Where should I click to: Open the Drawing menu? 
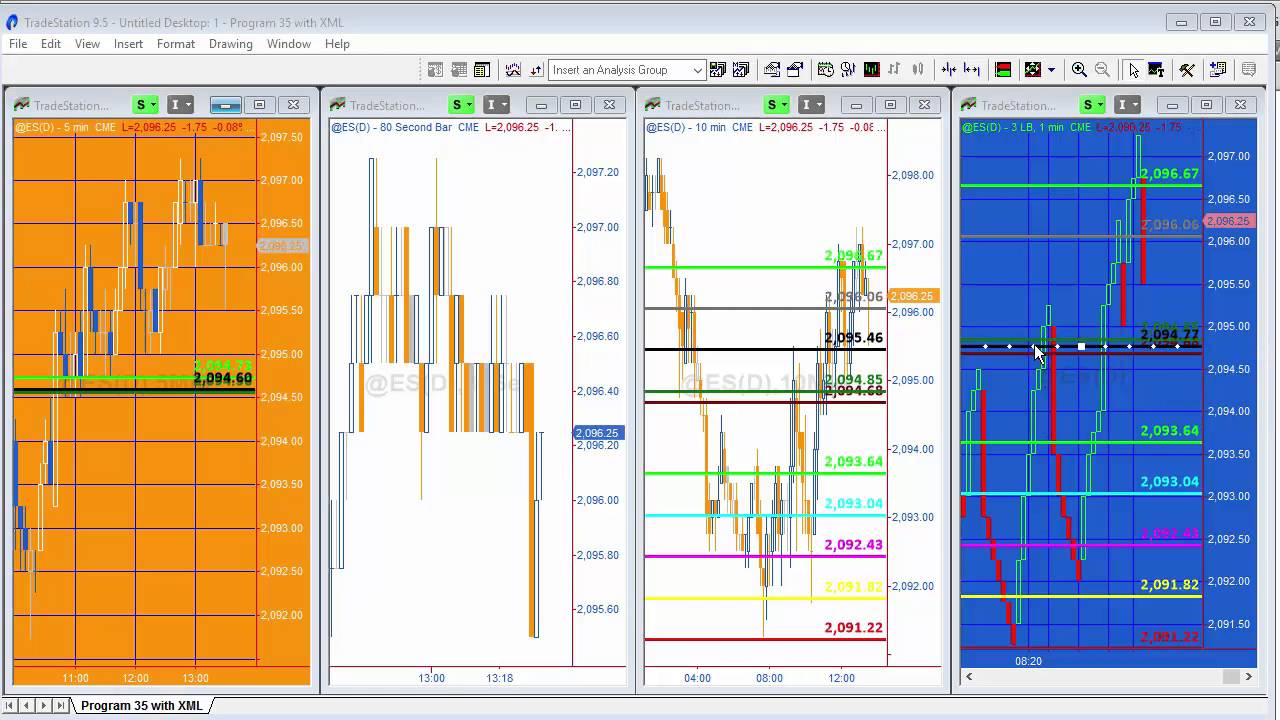231,44
